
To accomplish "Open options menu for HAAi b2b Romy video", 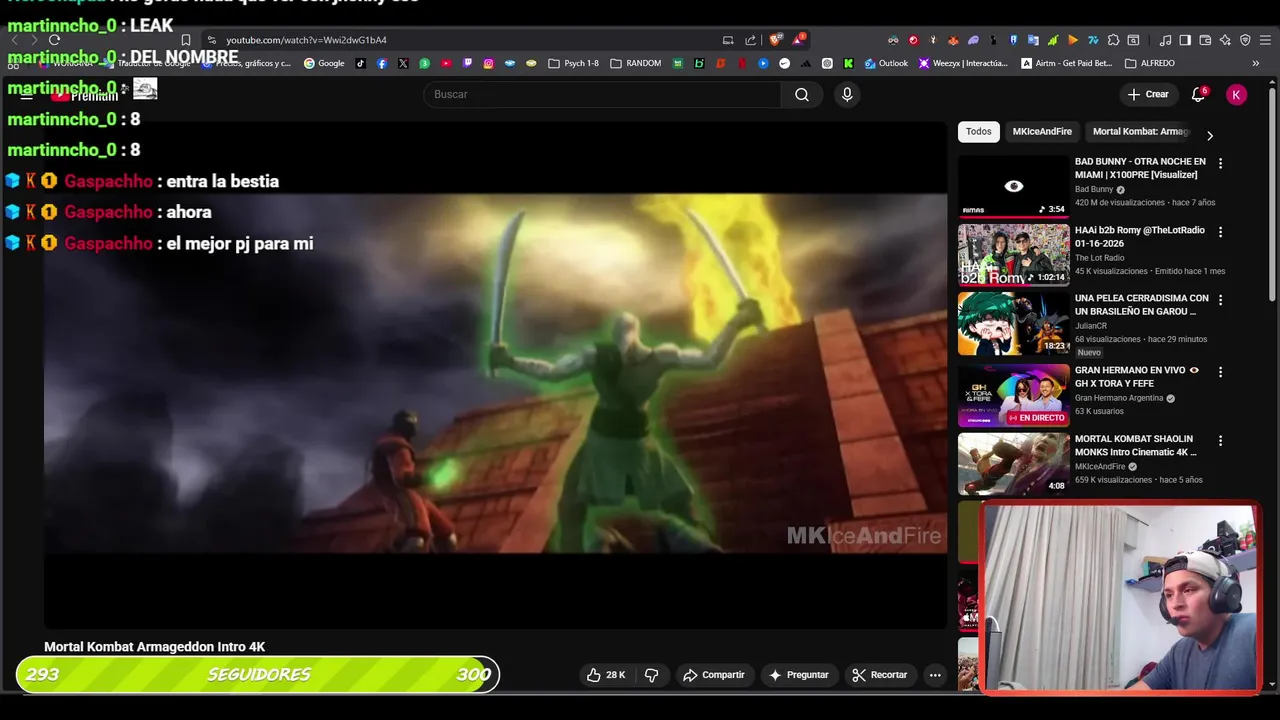I will [x=1220, y=232].
